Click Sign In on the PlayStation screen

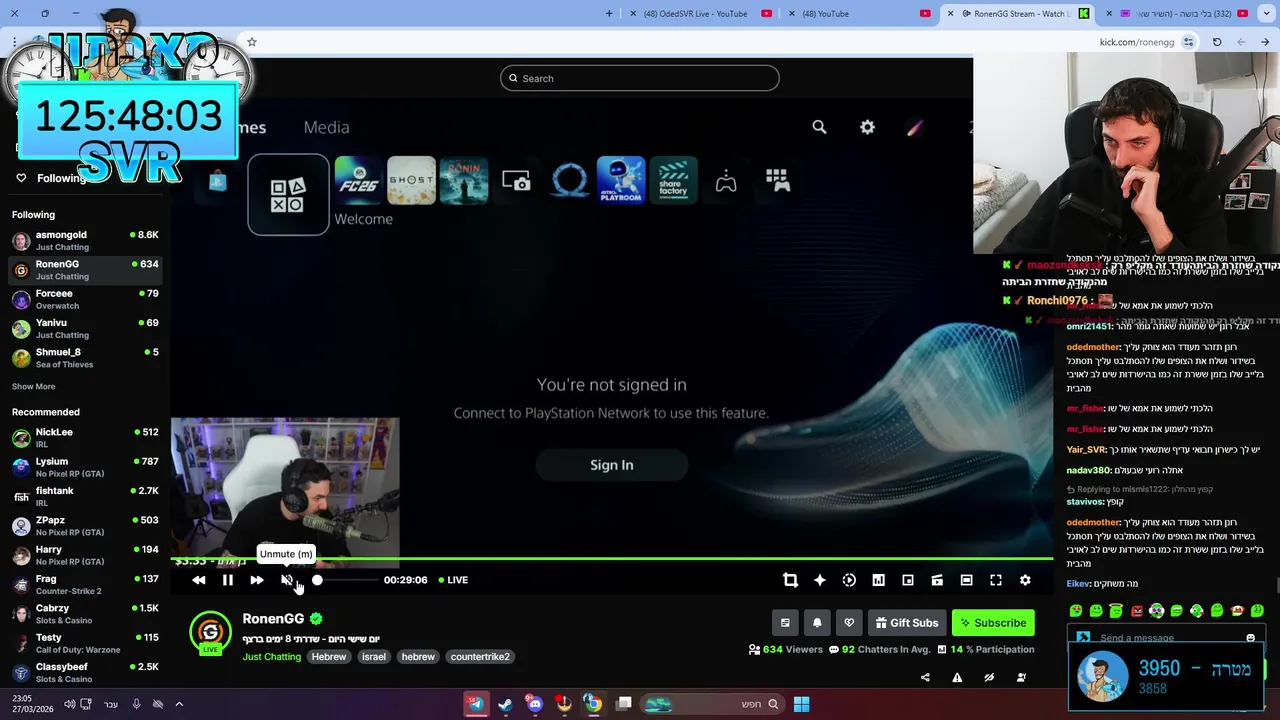(x=612, y=465)
